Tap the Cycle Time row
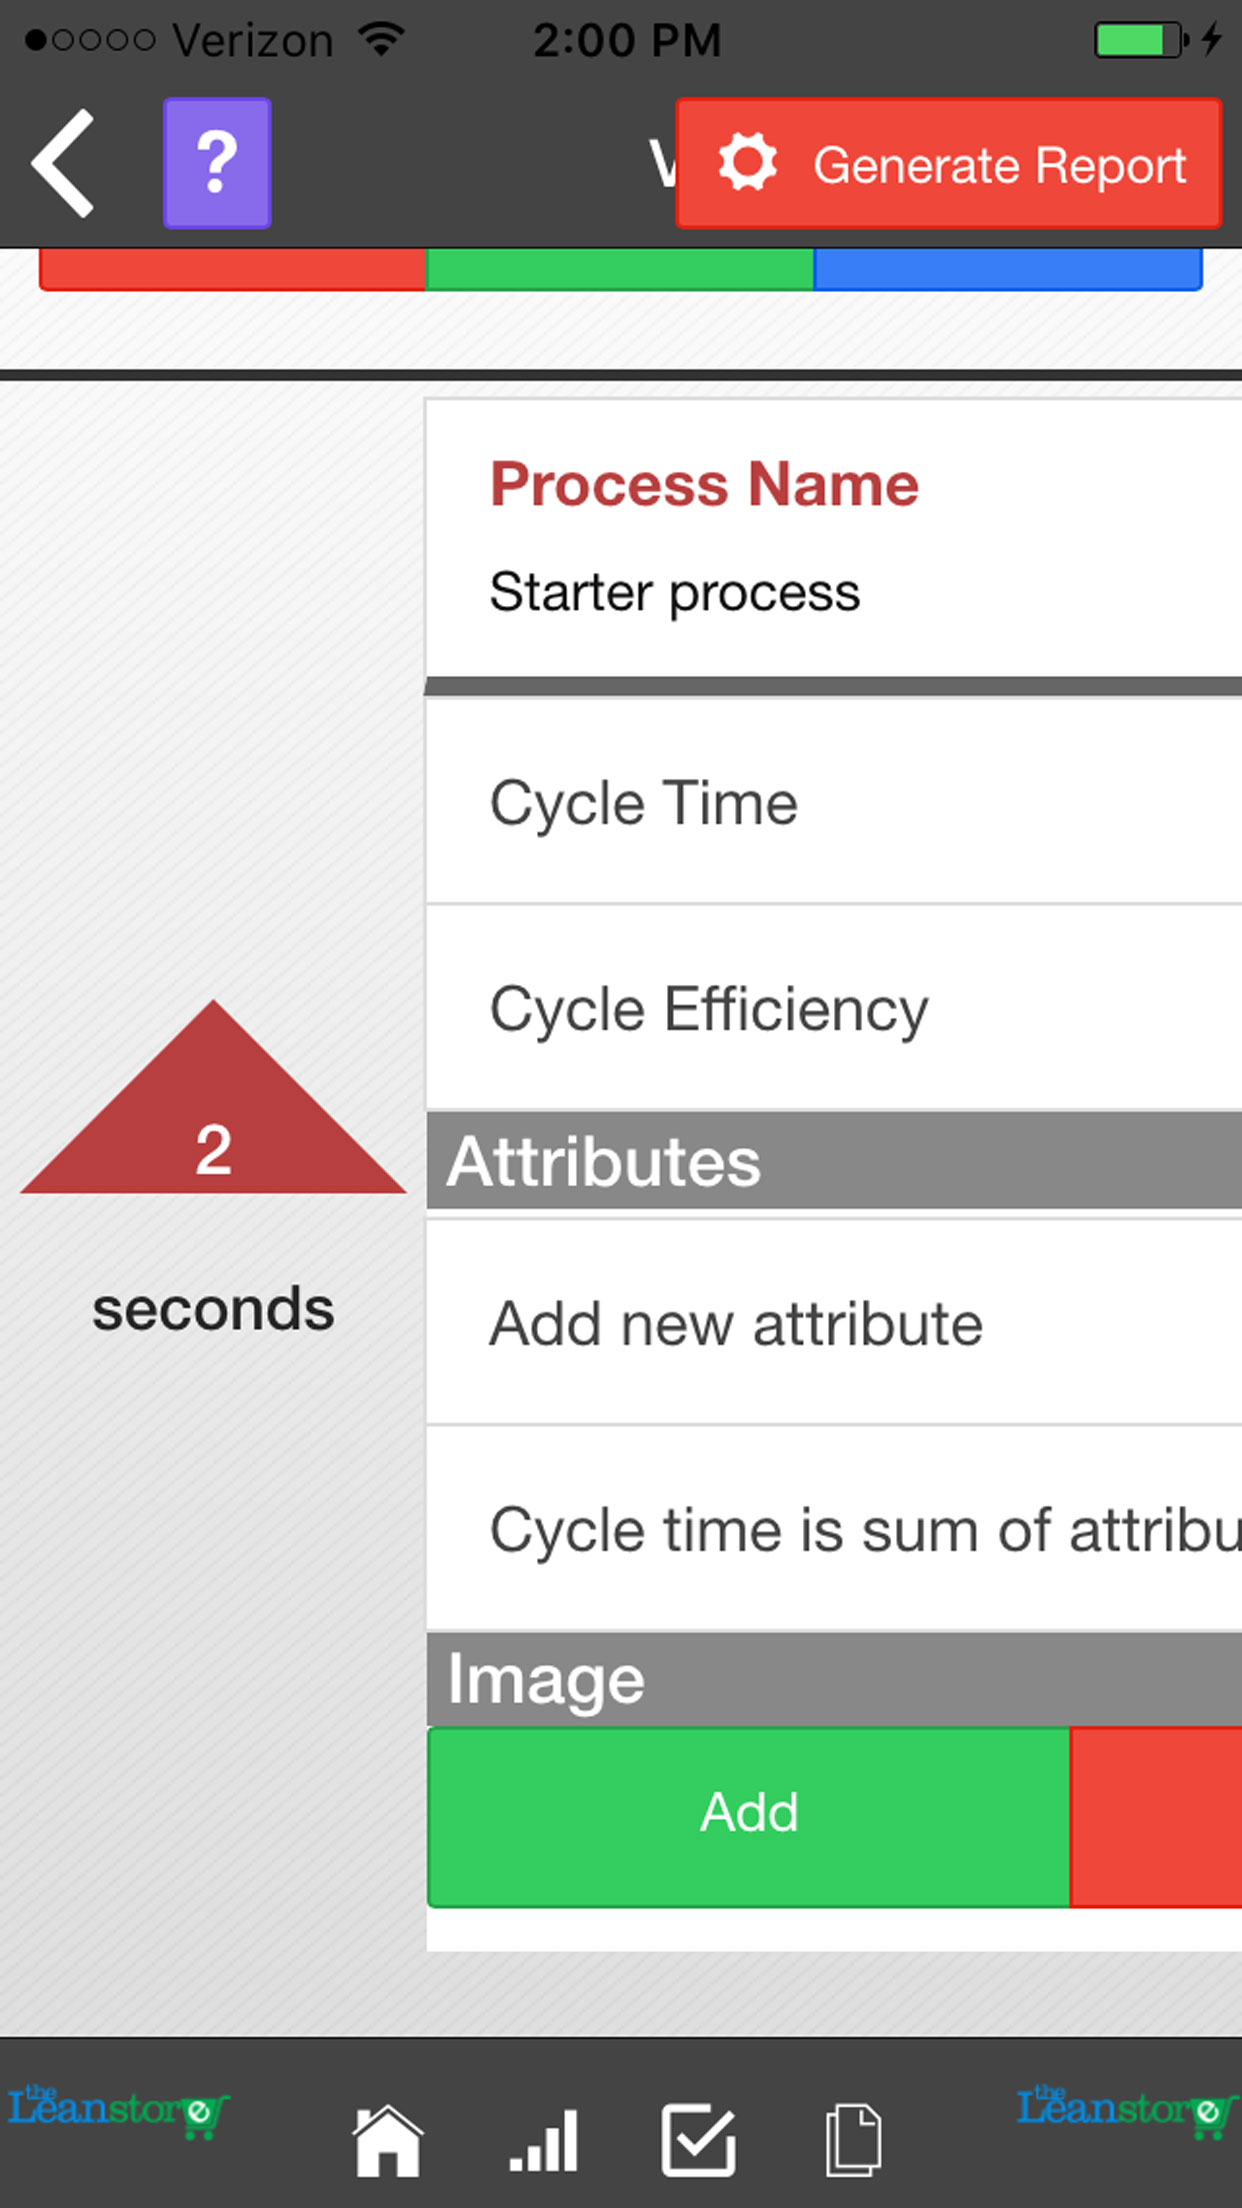The height and width of the screenshot is (2208, 1242). click(x=832, y=803)
